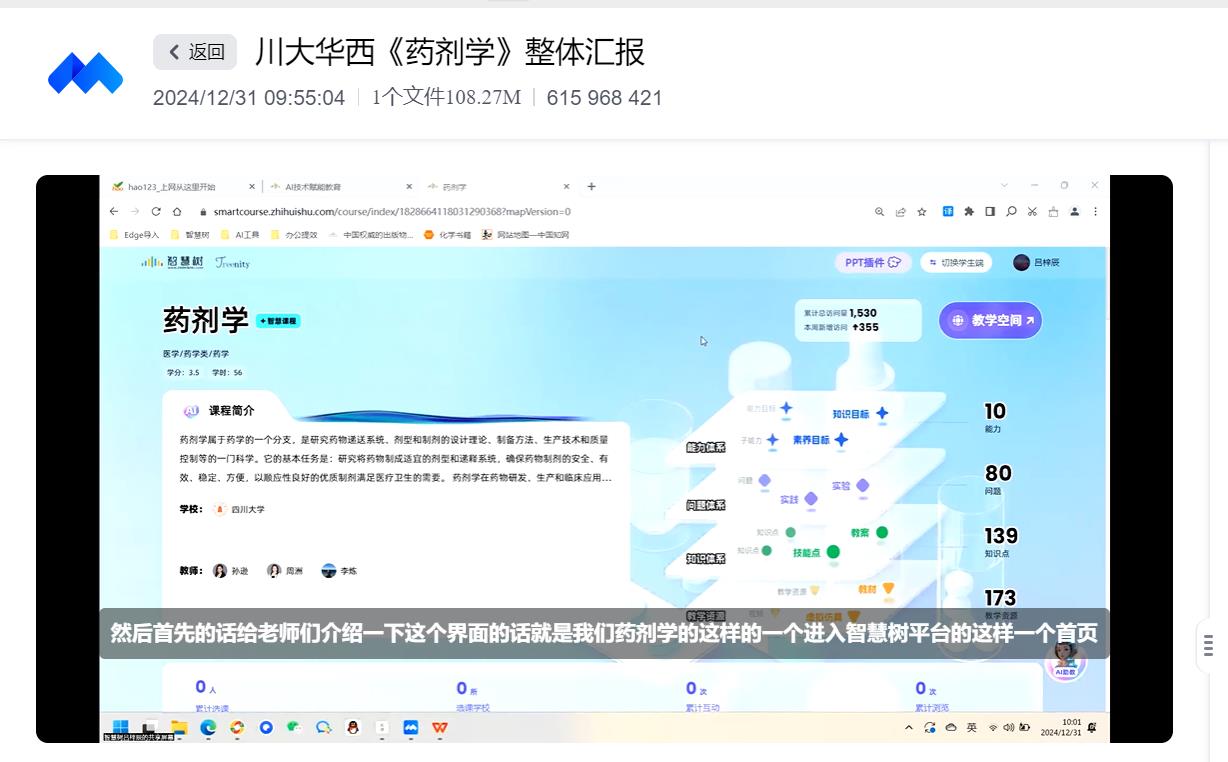
Task: Open the 化学书籍 bookmark
Action: tap(447, 235)
